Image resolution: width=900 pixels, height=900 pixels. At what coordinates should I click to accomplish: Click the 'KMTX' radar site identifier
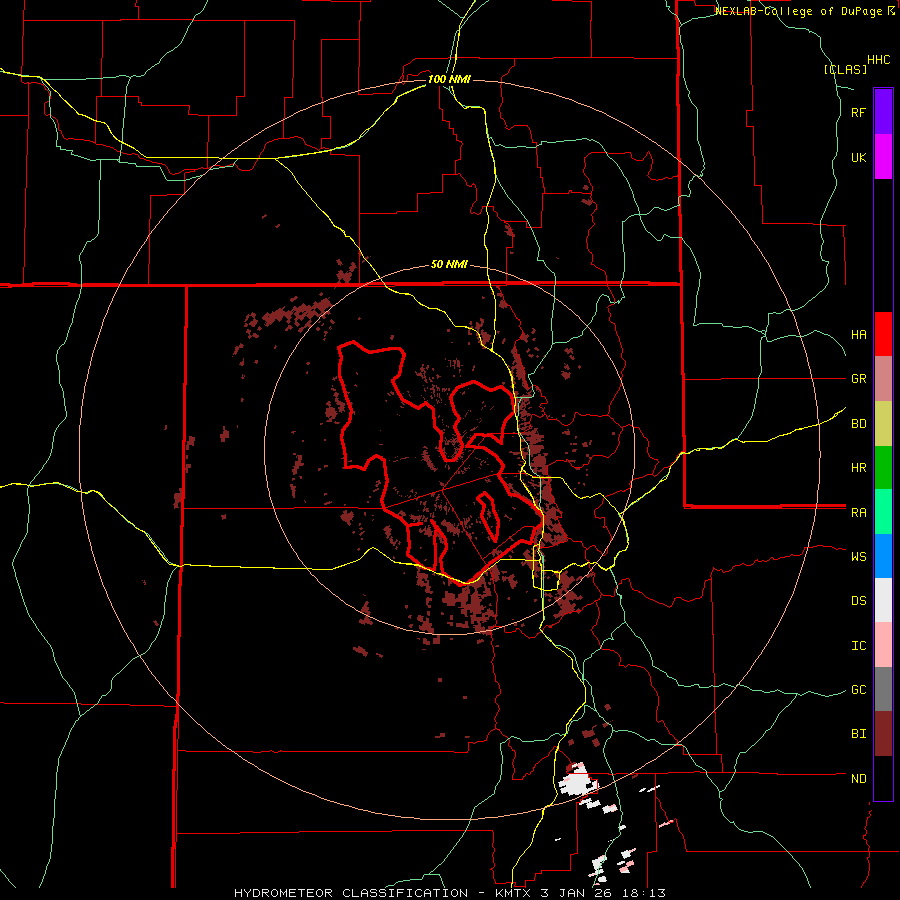click(x=514, y=893)
